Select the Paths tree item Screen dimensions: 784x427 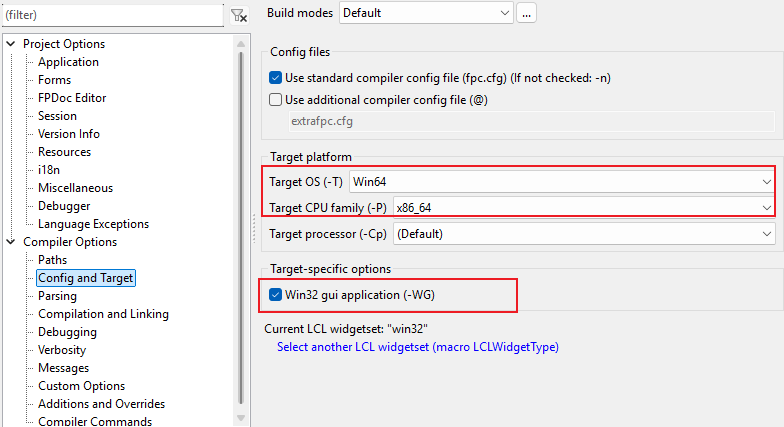(52, 260)
